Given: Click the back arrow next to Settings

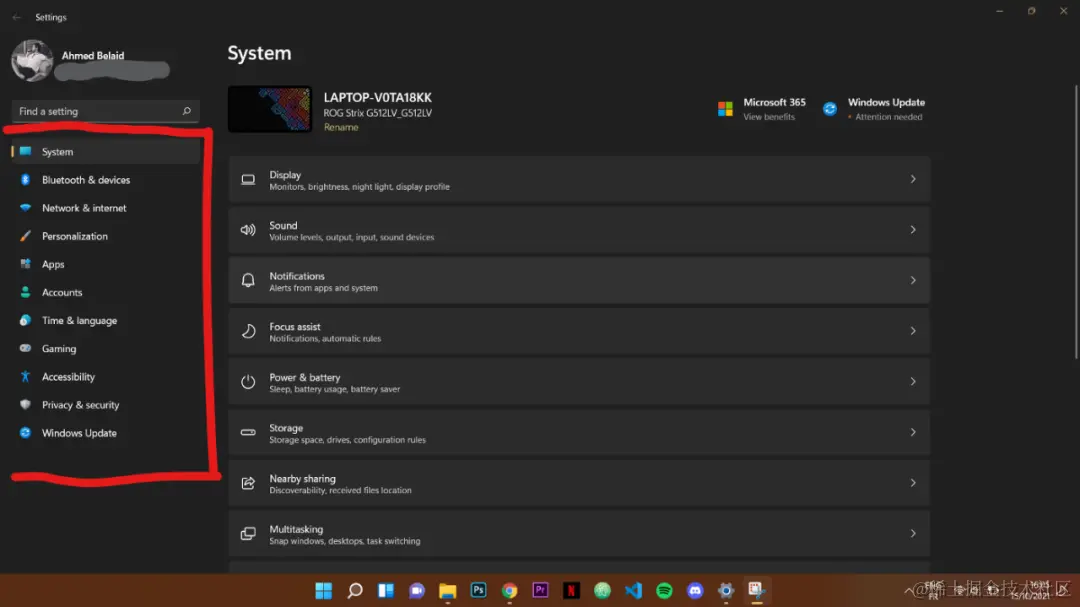Looking at the screenshot, I should [17, 17].
